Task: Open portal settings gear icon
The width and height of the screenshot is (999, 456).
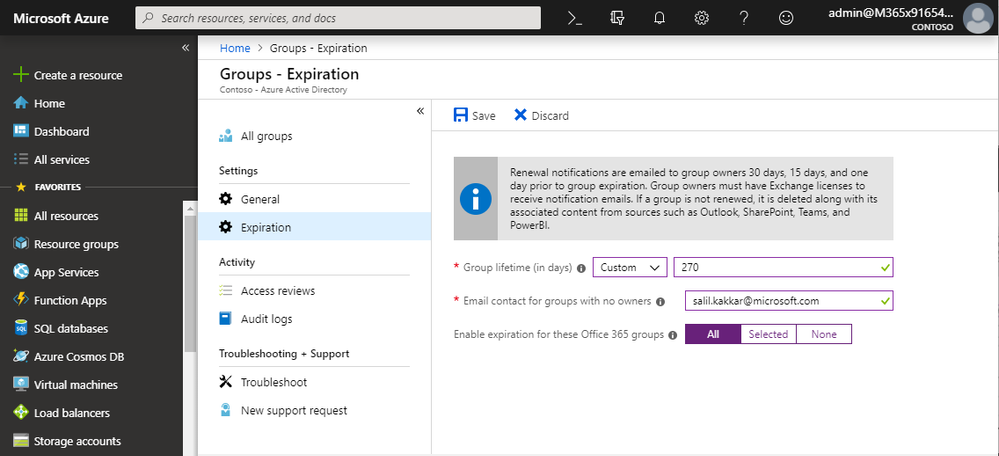Action: (x=702, y=18)
